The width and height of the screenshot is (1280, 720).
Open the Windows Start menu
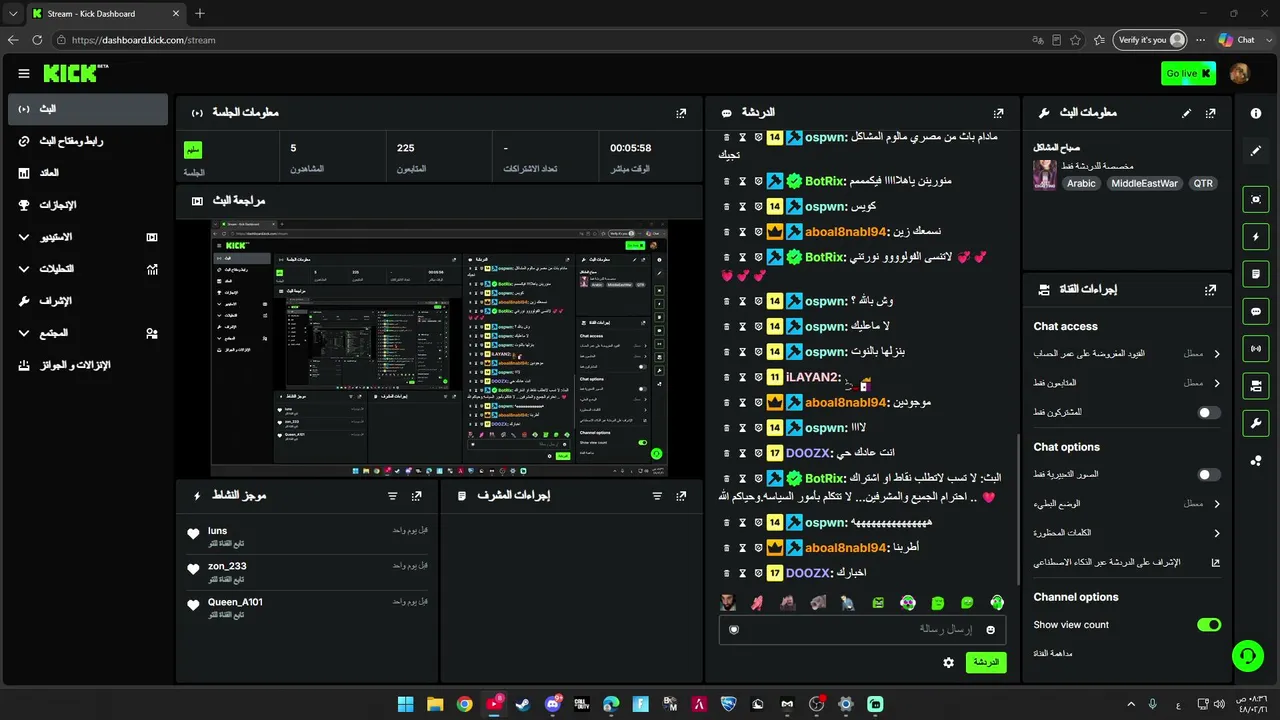405,704
